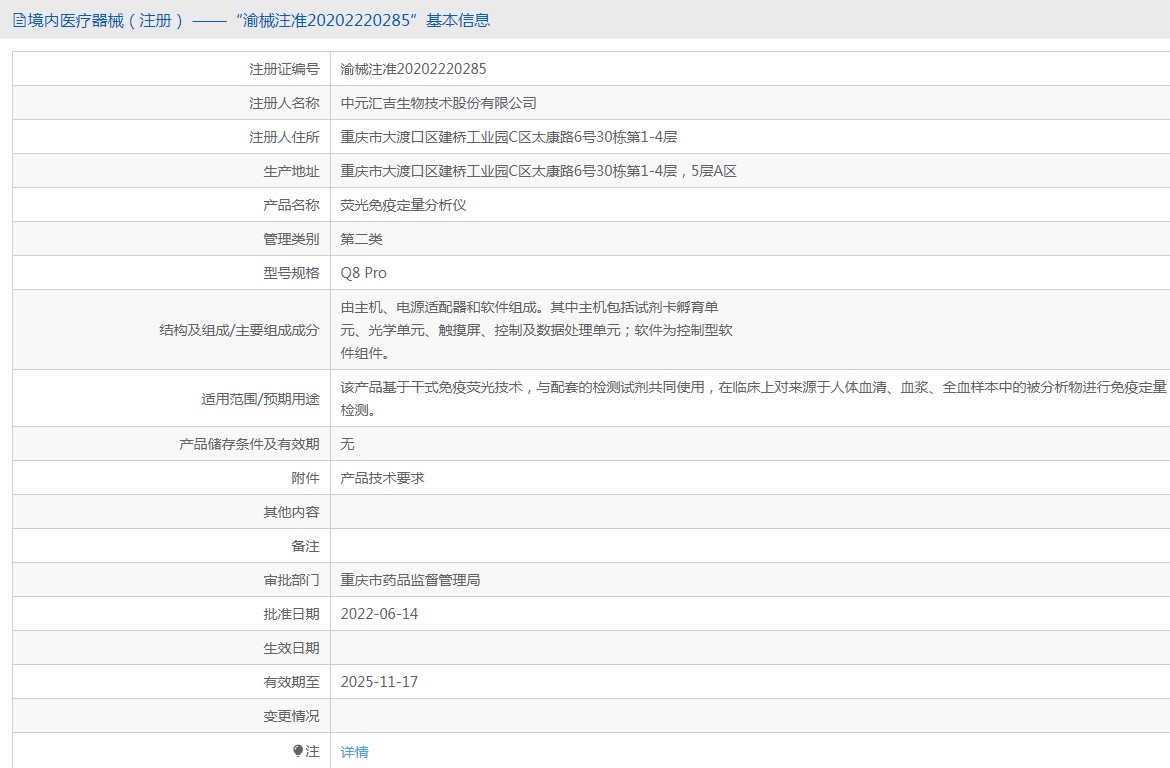Click the 产品技术要求 attachment text
This screenshot has height=768, width=1170.
(382, 478)
